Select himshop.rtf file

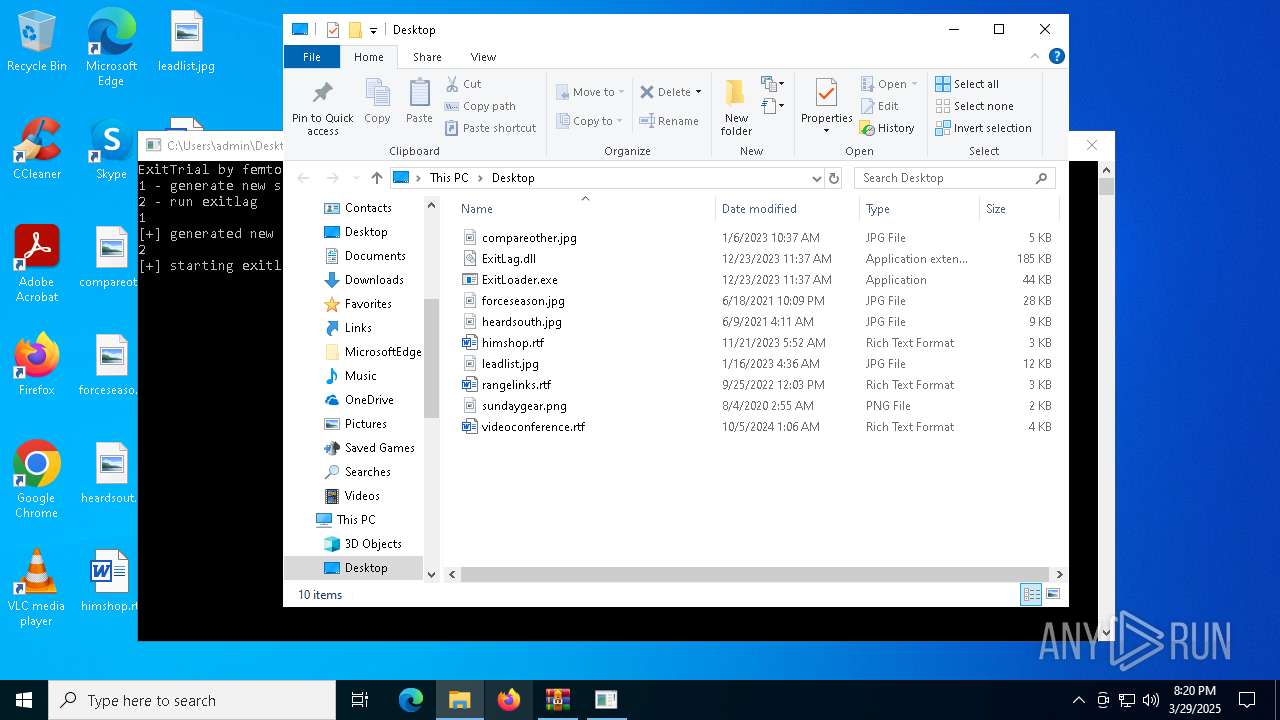coord(513,343)
